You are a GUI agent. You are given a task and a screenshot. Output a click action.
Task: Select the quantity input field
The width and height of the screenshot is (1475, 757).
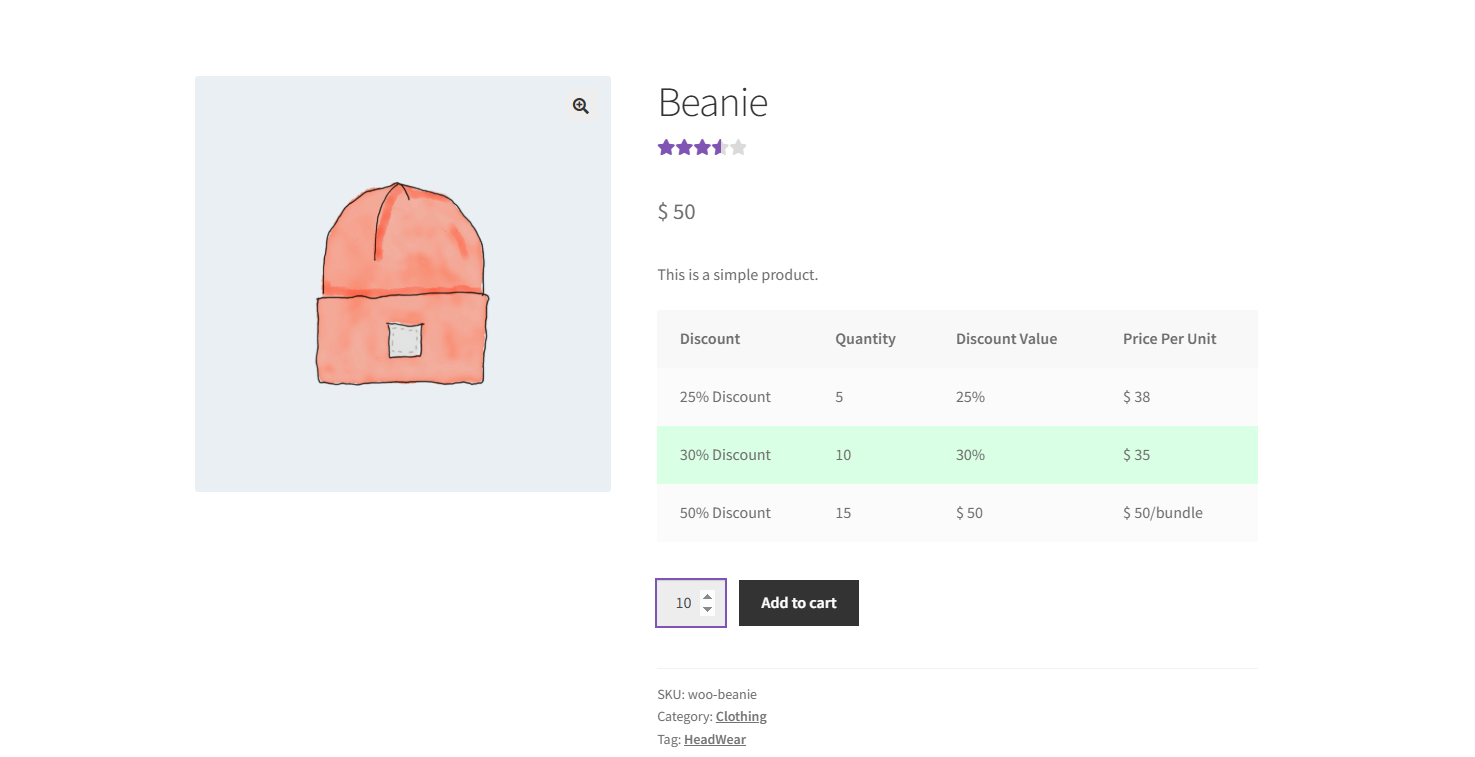coord(685,602)
